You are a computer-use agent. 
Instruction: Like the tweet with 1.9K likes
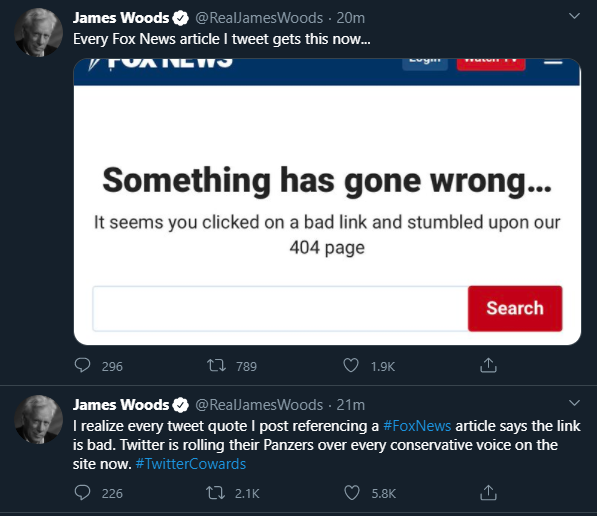pos(351,365)
